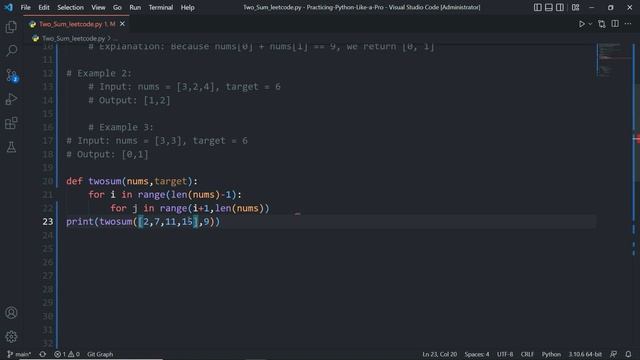This screenshot has height=360, width=640.
Task: Open the Manage gear icon
Action: click(11, 336)
